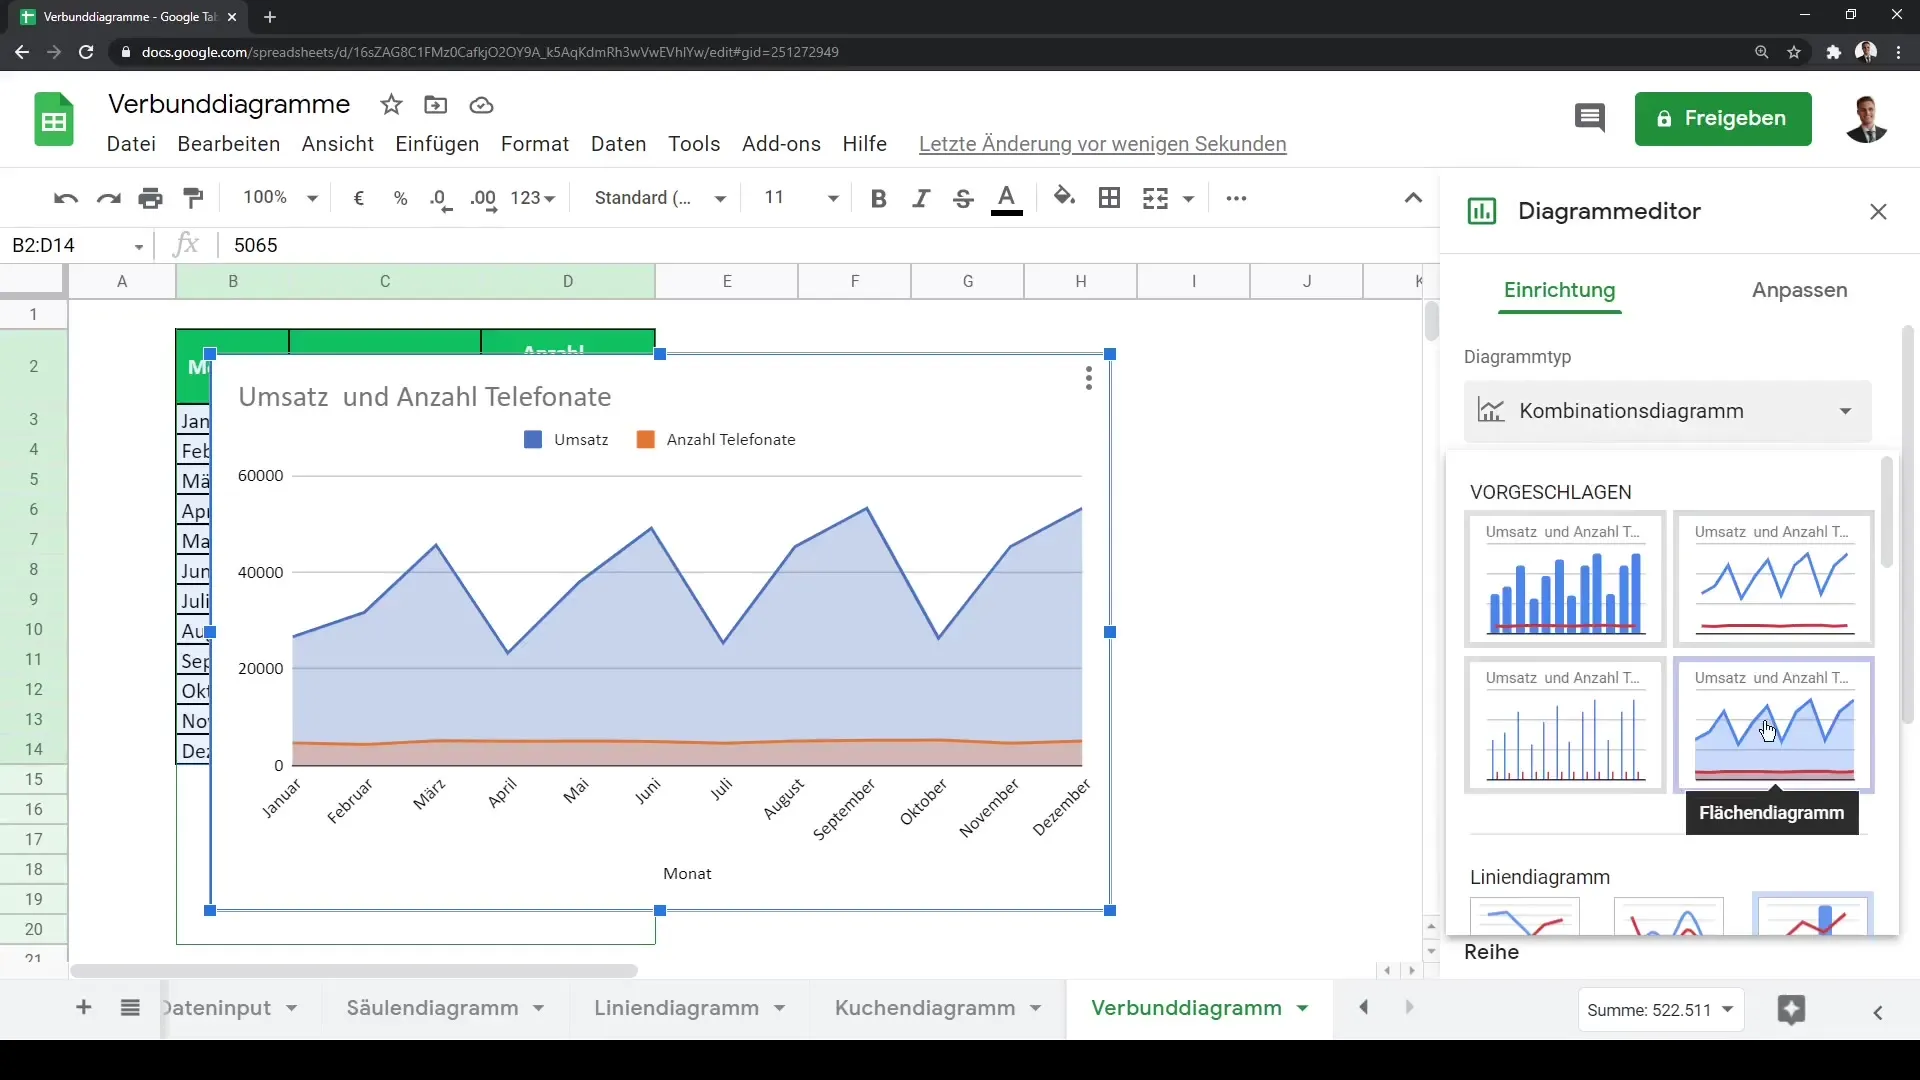Screen dimensions: 1920x1080
Task: Open the cell borders tool
Action: tap(1109, 198)
